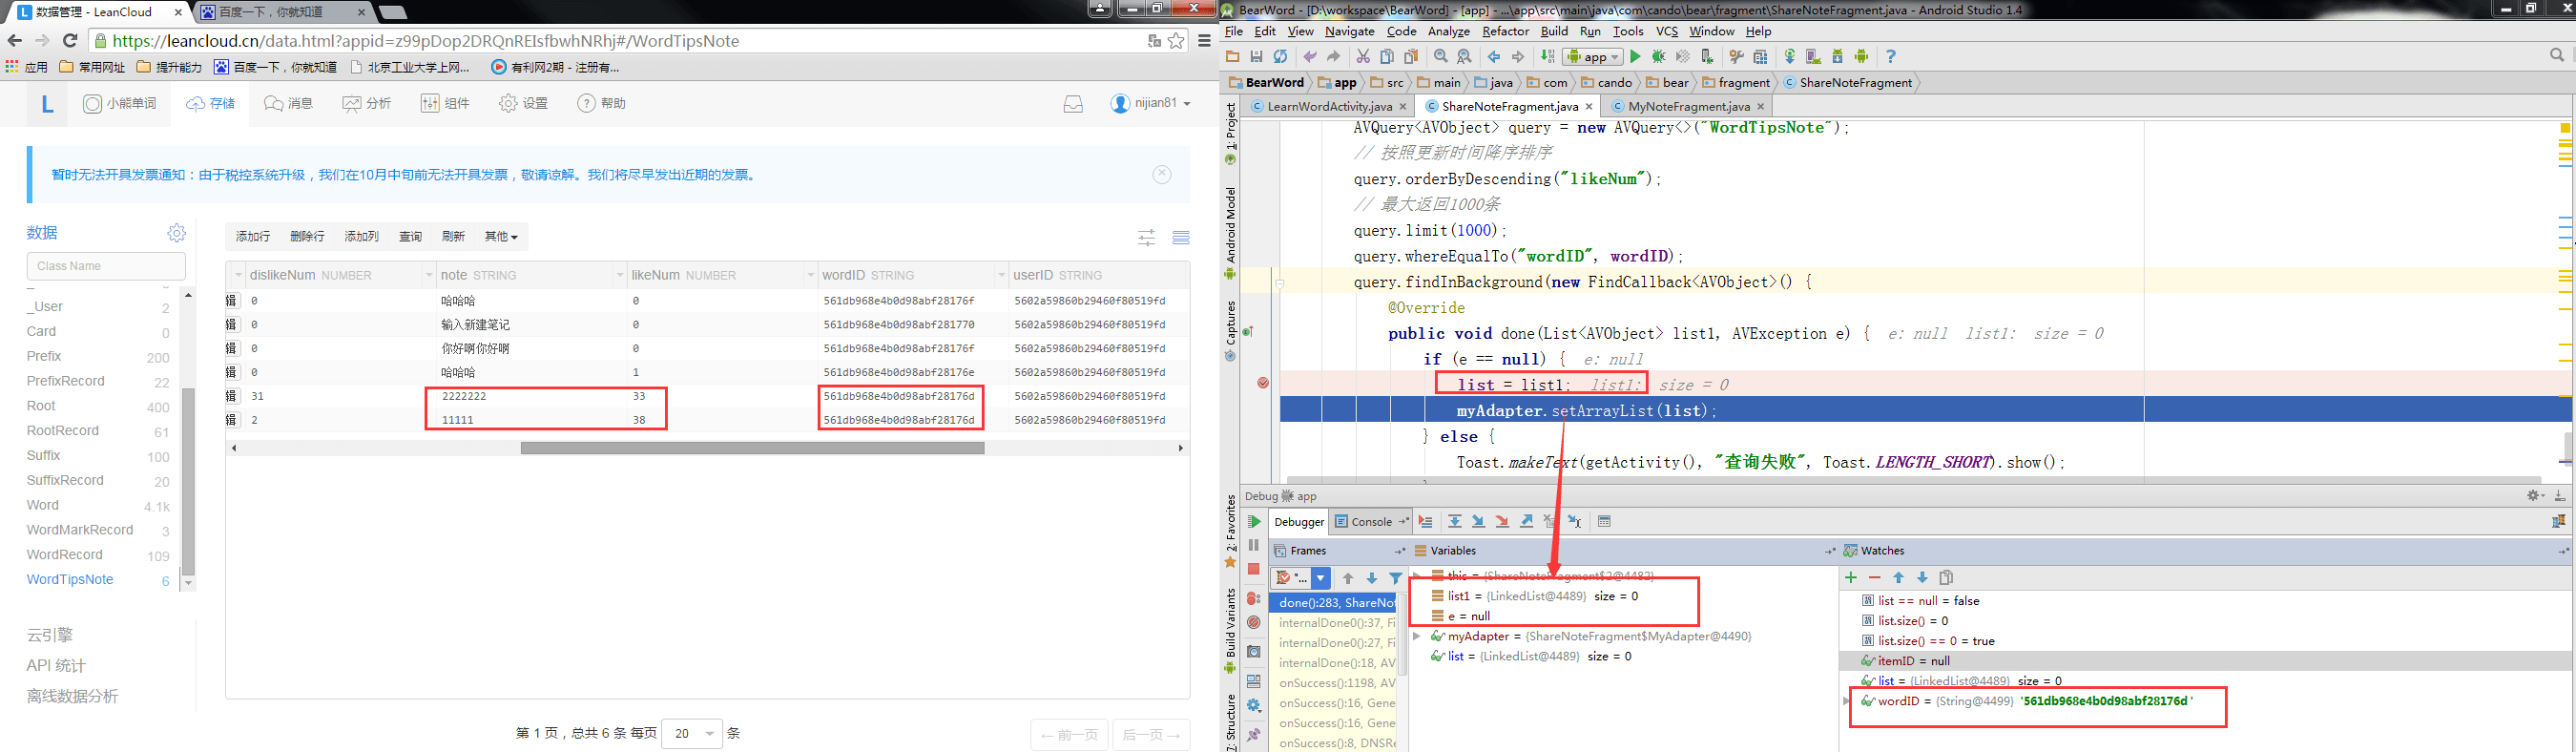The width and height of the screenshot is (2576, 752).
Task: Add new watch with green plus icon
Action: [1851, 578]
